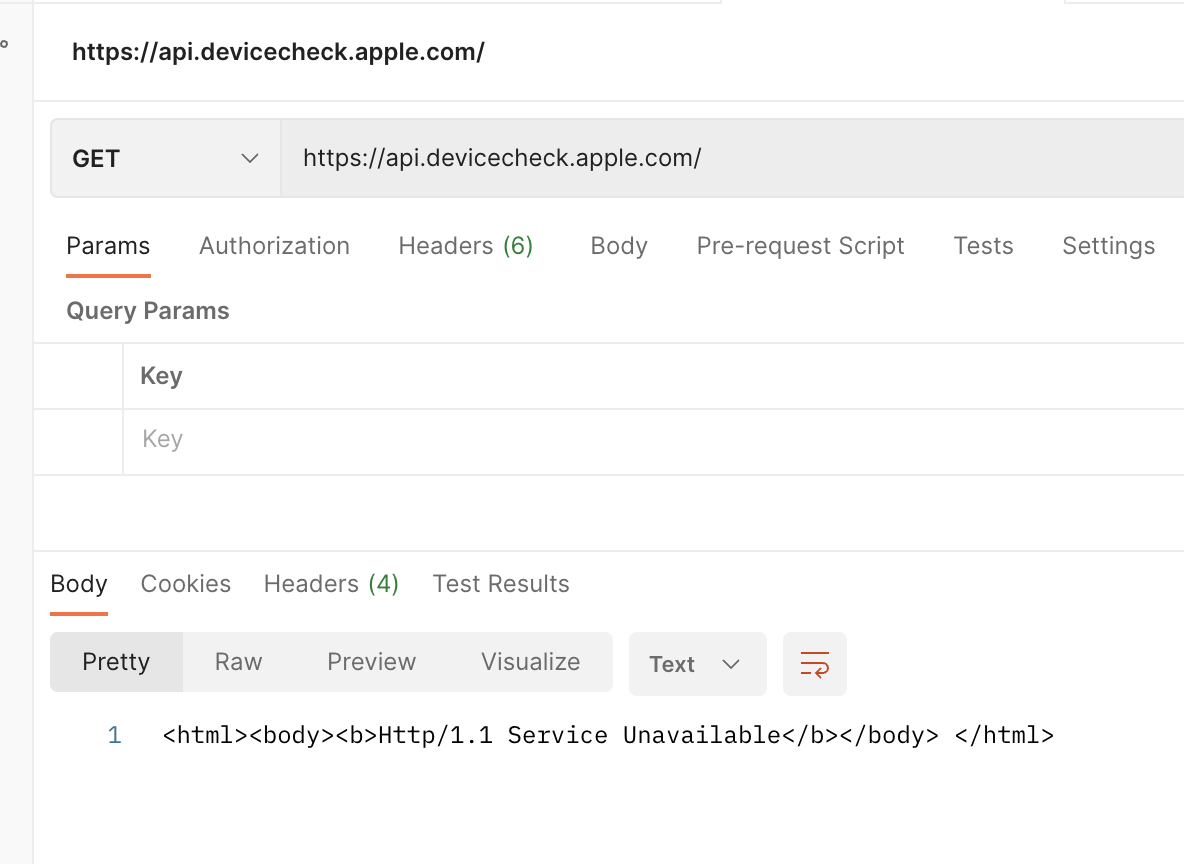1184x864 pixels.
Task: Open the response Headers (4) tab
Action: tap(331, 584)
